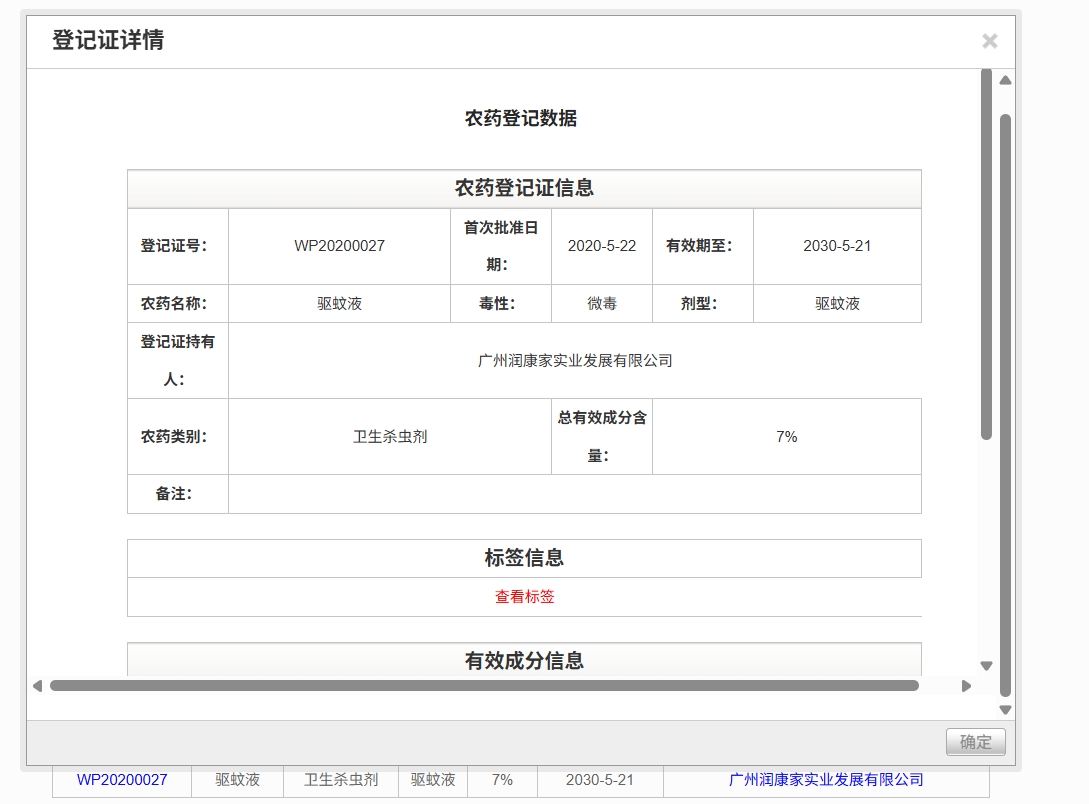Select the toxicity value 微毒
1089x804 pixels.
[601, 303]
